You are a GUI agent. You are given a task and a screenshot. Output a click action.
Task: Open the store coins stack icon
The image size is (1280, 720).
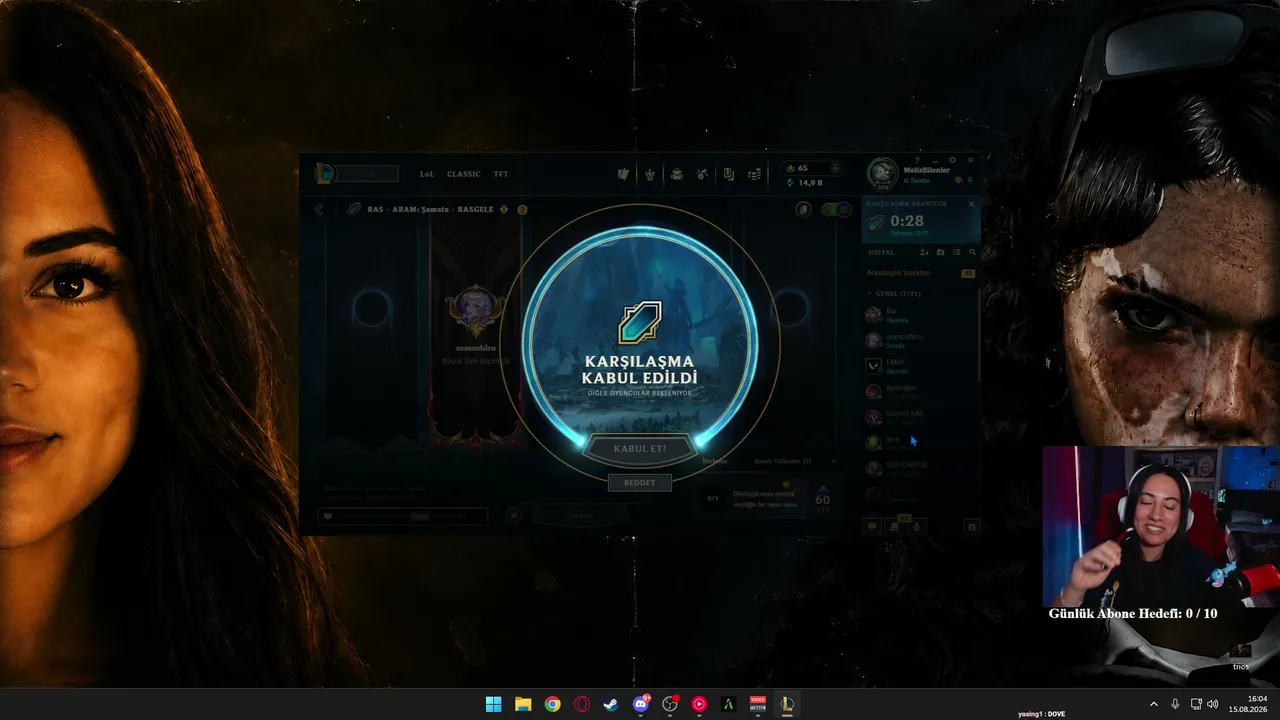coord(754,174)
